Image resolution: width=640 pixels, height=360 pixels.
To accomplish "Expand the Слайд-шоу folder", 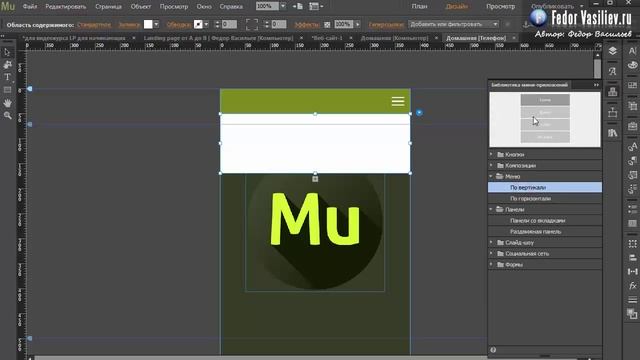I will pyautogui.click(x=491, y=242).
